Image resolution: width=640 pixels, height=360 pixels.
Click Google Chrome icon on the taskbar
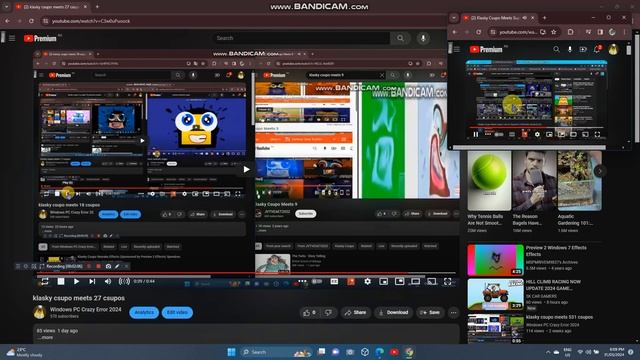[409, 352]
